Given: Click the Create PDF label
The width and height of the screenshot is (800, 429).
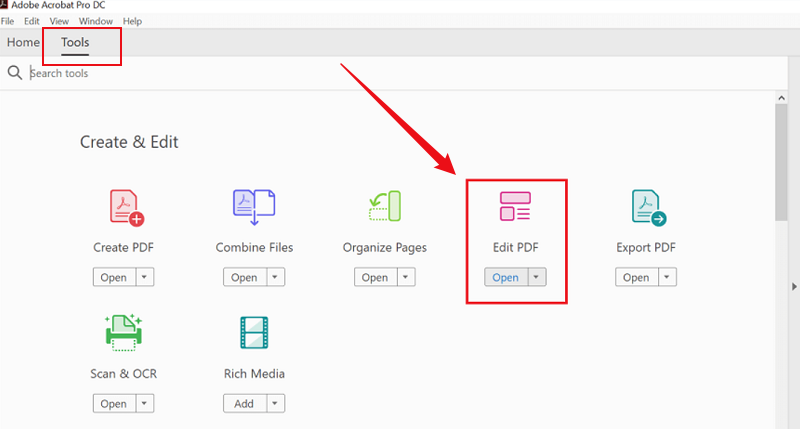Looking at the screenshot, I should [123, 247].
